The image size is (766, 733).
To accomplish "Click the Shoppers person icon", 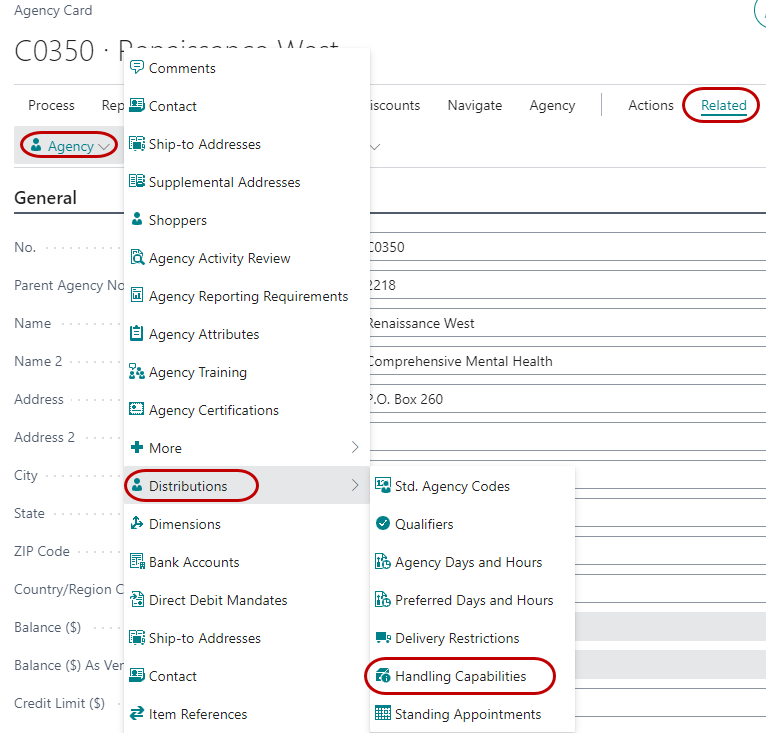I will tap(137, 220).
